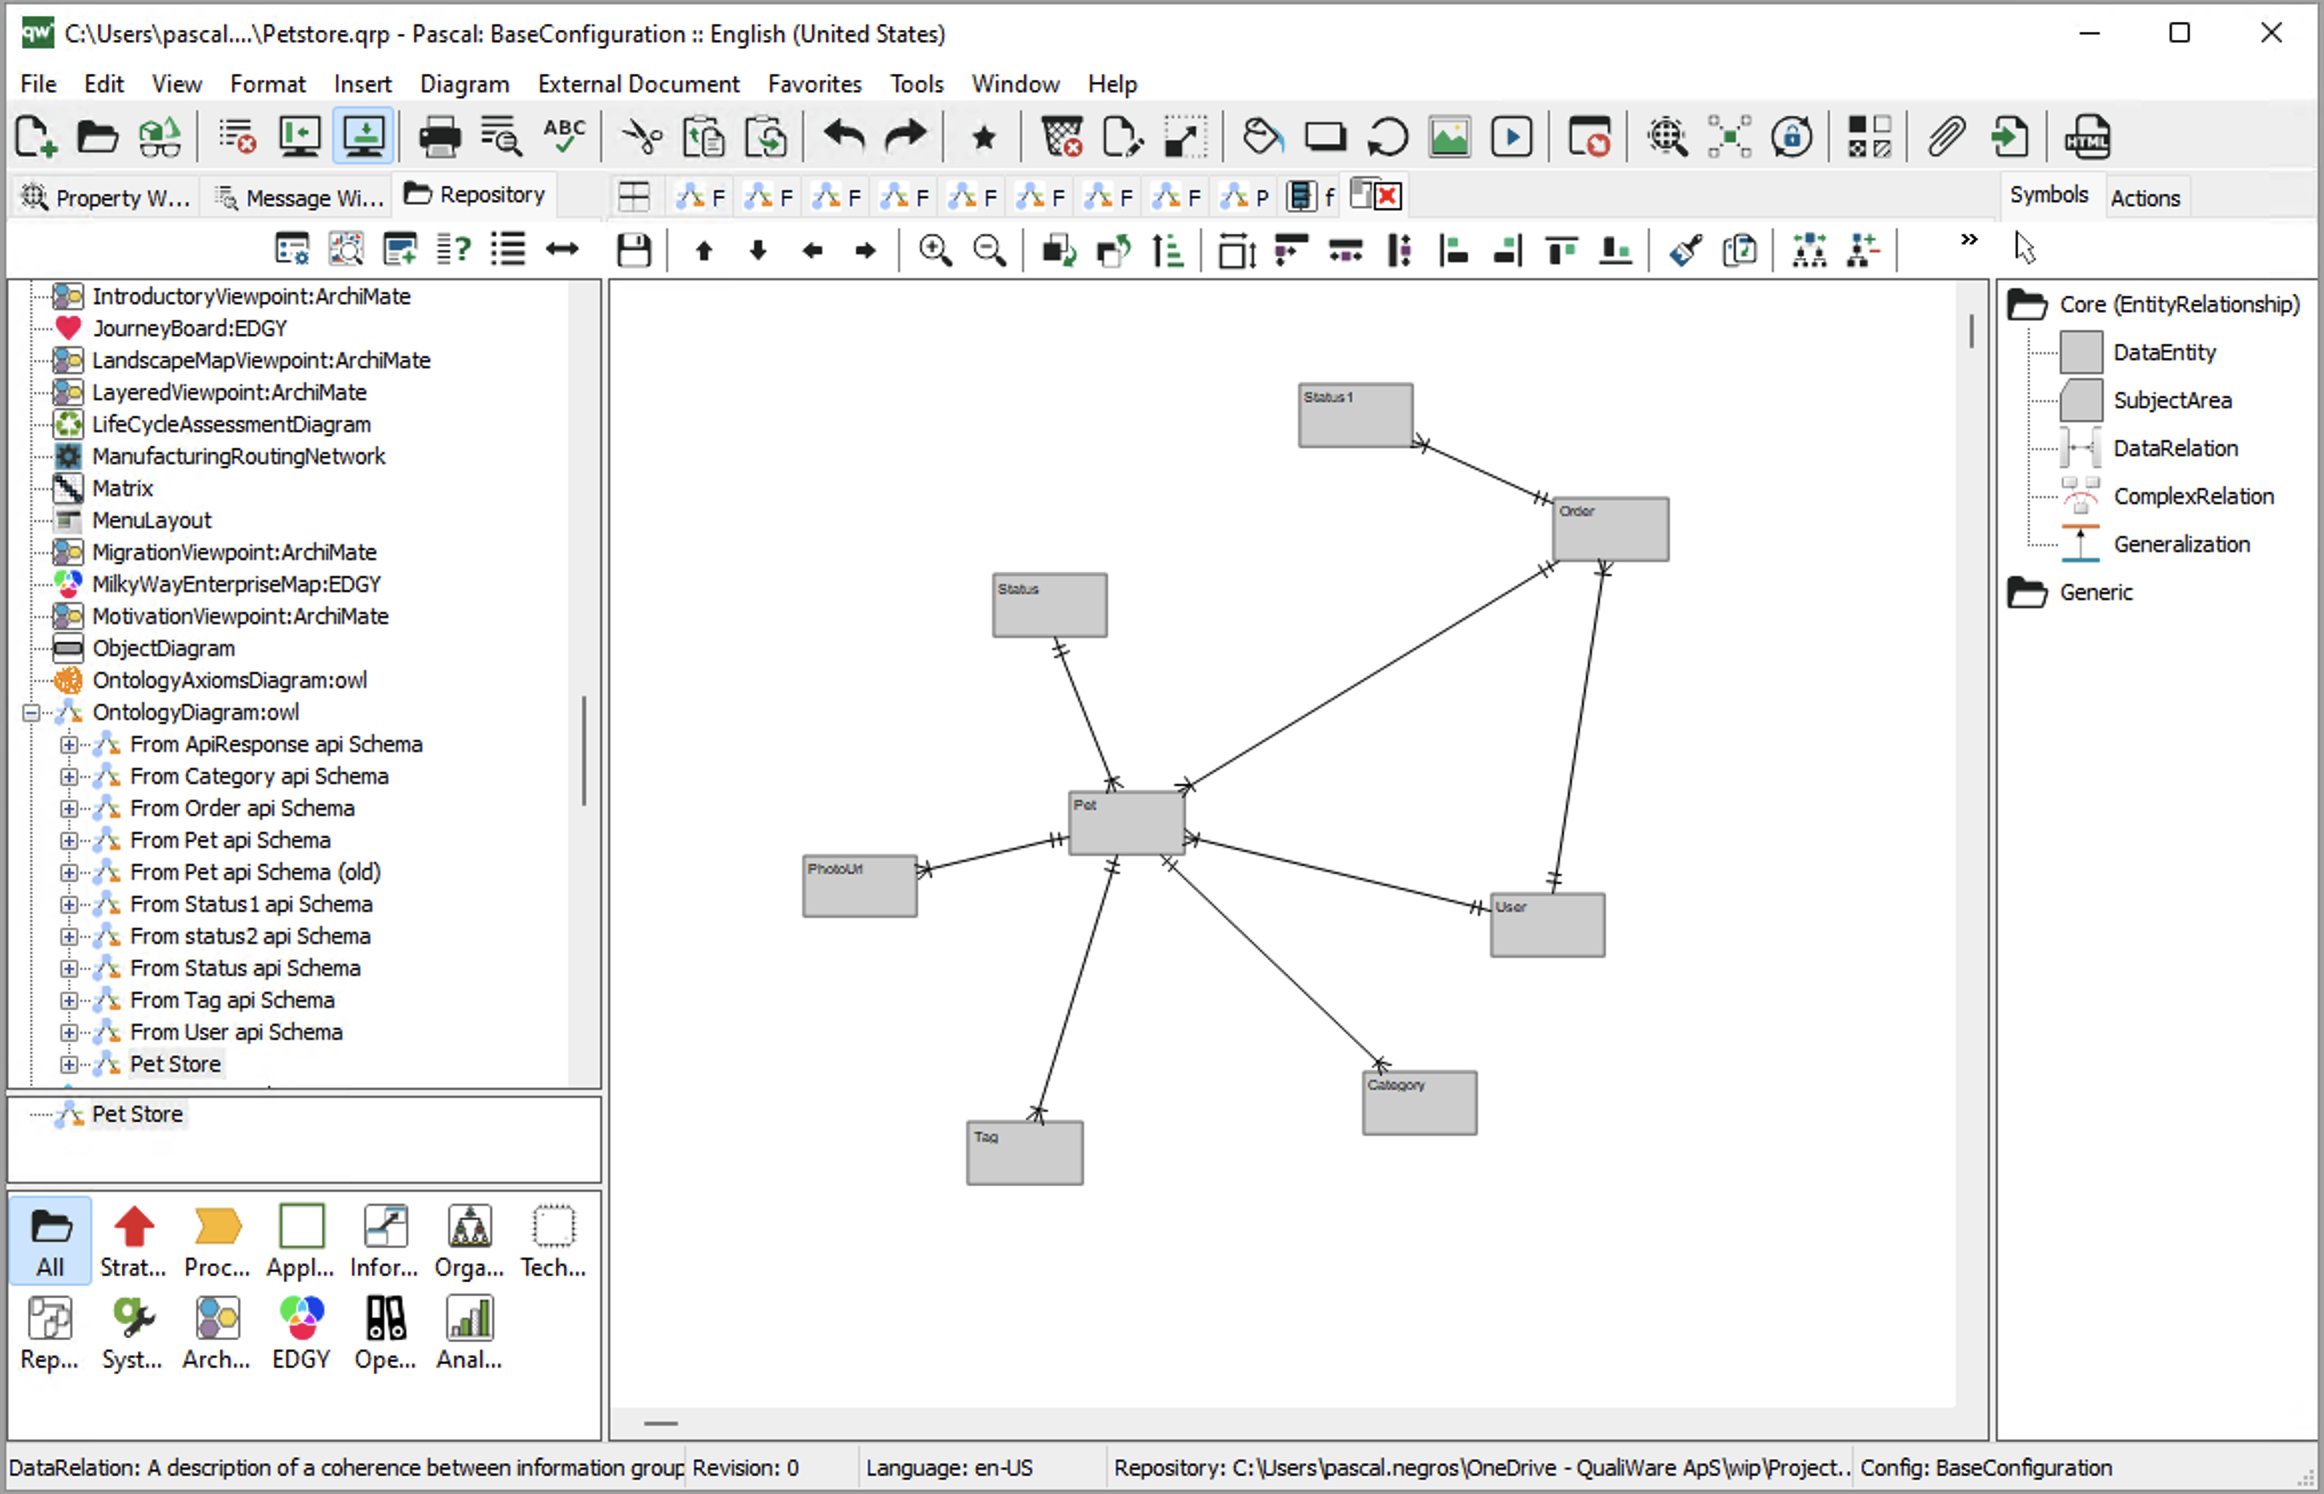Open the Message Window tab

(x=300, y=197)
